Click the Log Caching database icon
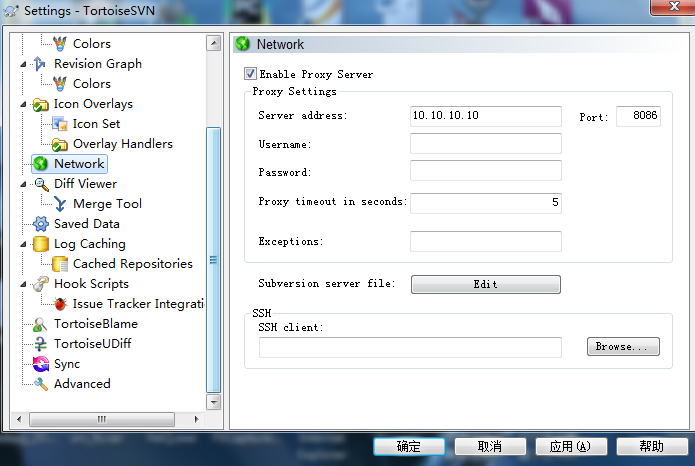This screenshot has width=695, height=466. [40, 244]
